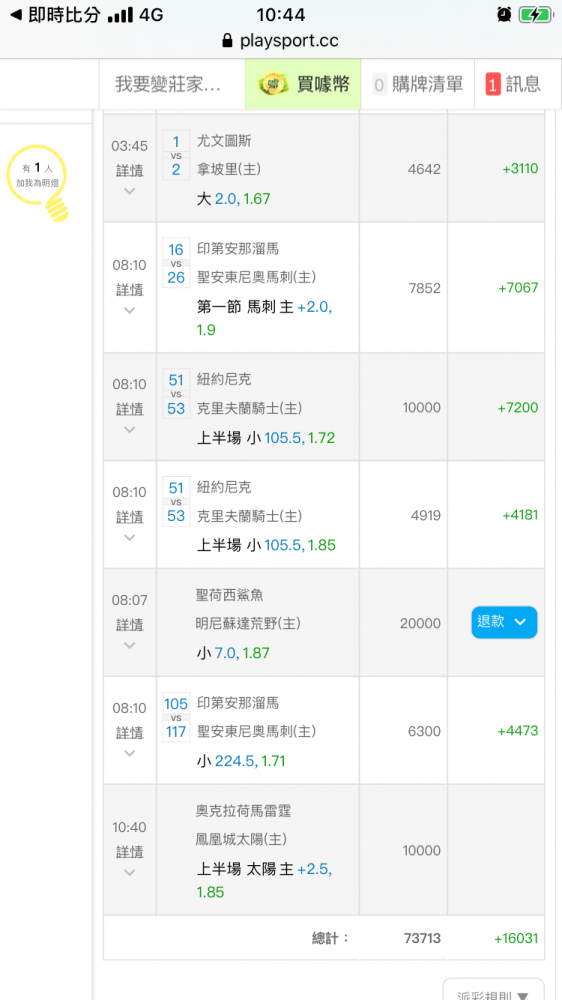Click 詳情 link for 馬刺 第一節 bet
The width and height of the screenshot is (562, 1000).
point(129,290)
